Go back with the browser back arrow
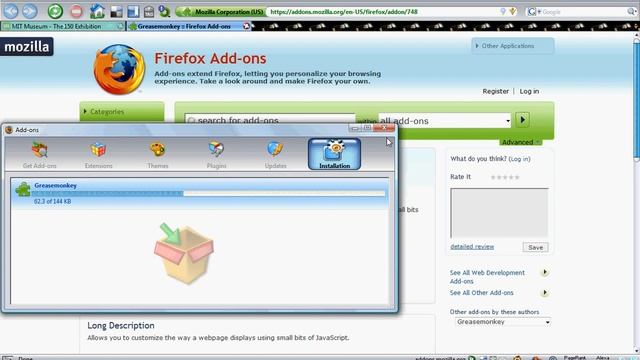The height and width of the screenshot is (360, 640). click(x=11, y=11)
